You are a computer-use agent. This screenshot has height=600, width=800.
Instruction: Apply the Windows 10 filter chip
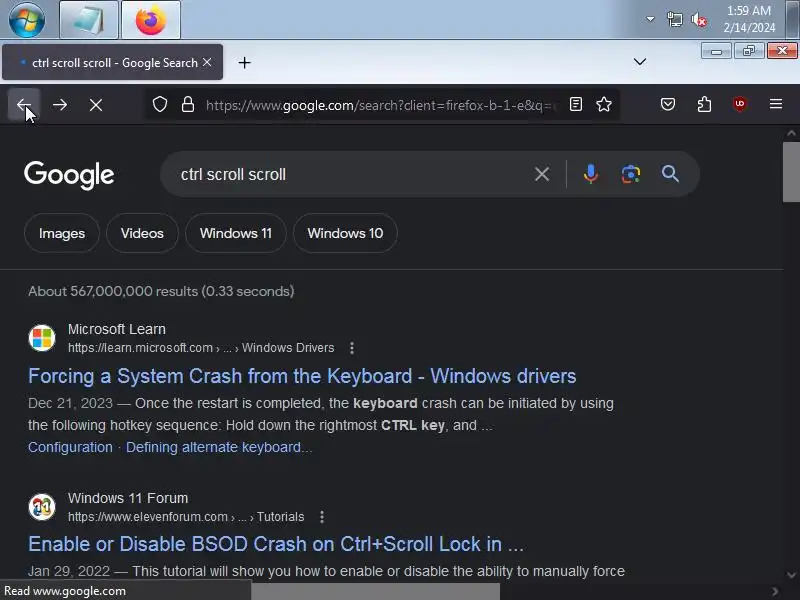345,233
